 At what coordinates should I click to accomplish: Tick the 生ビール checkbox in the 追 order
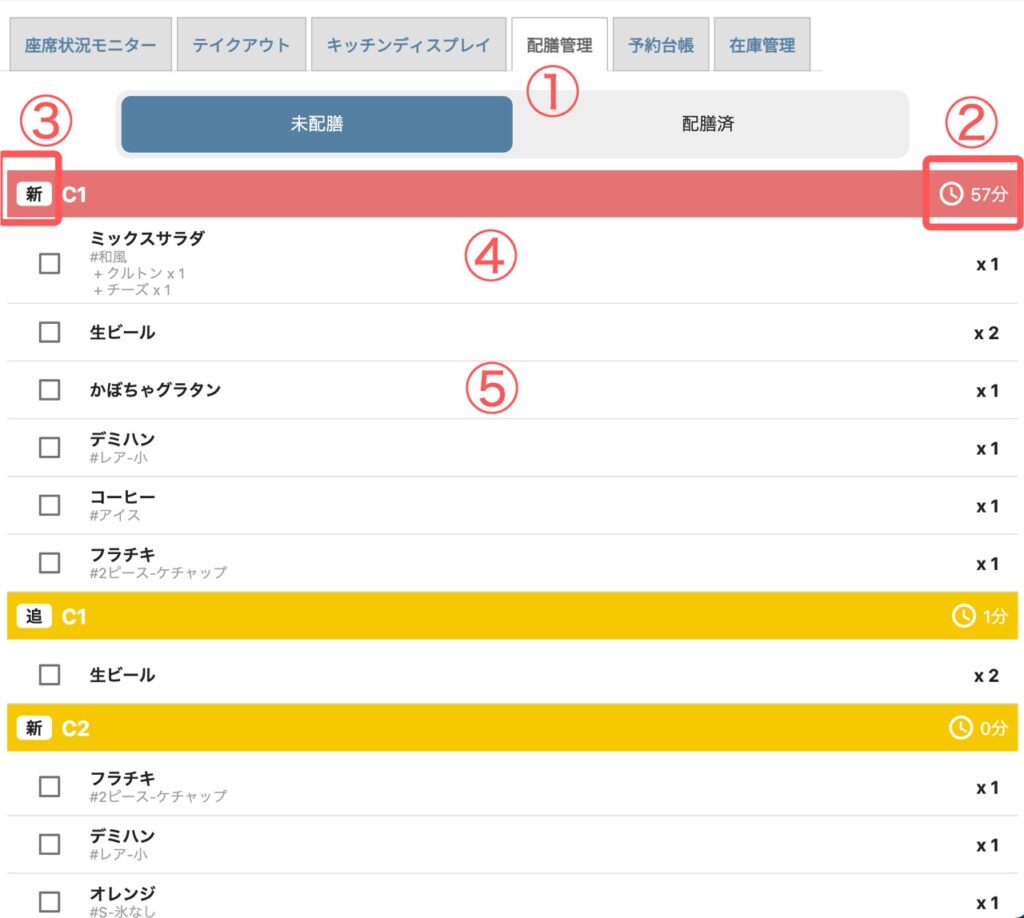[49, 675]
